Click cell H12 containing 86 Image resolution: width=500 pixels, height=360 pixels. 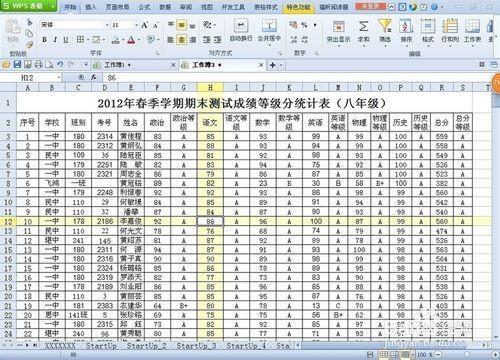(x=210, y=221)
